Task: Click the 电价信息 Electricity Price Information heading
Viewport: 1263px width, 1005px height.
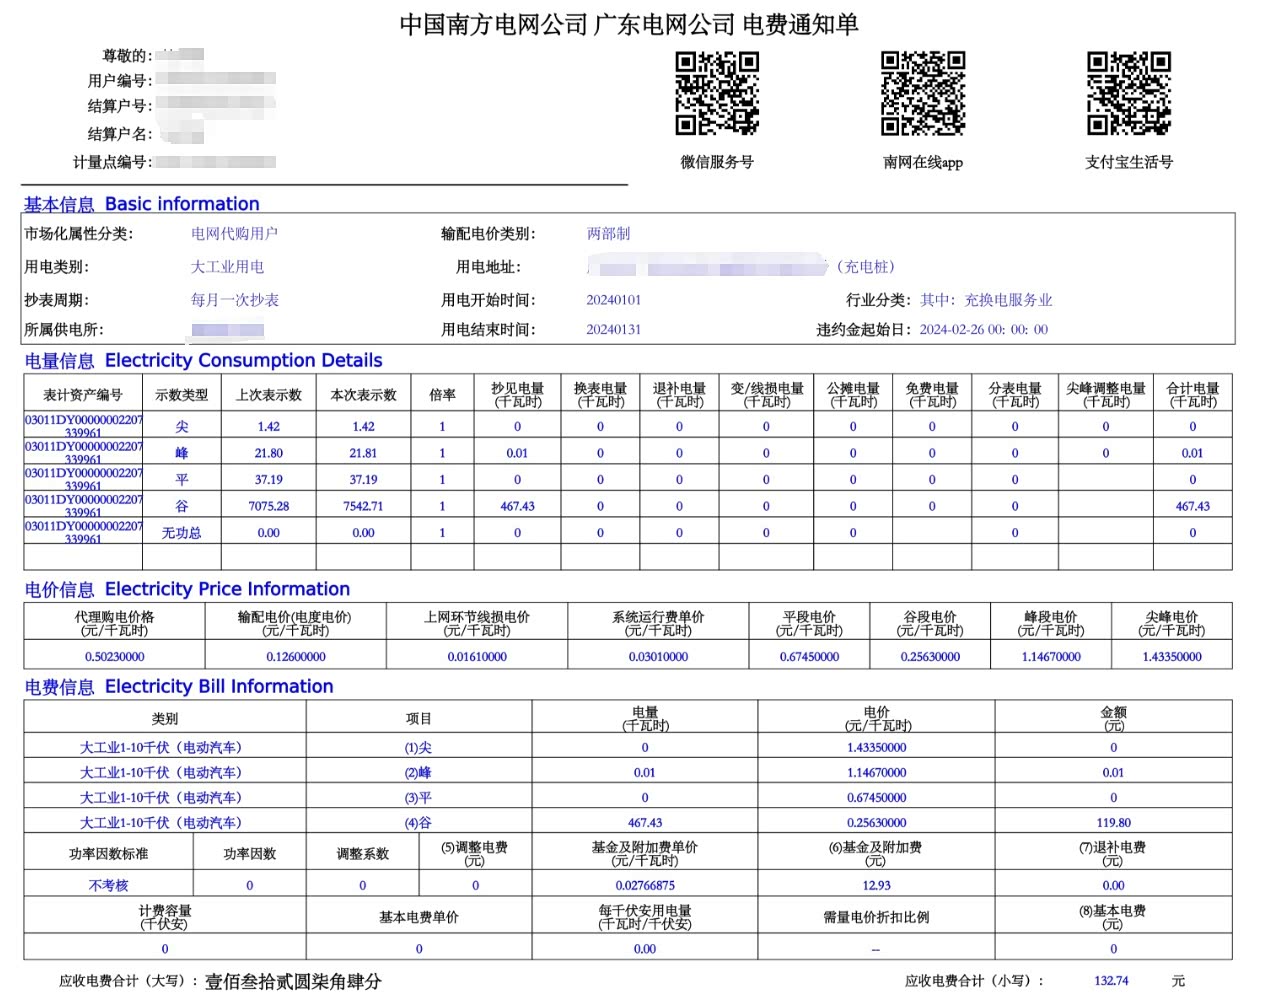Action: pyautogui.click(x=187, y=589)
